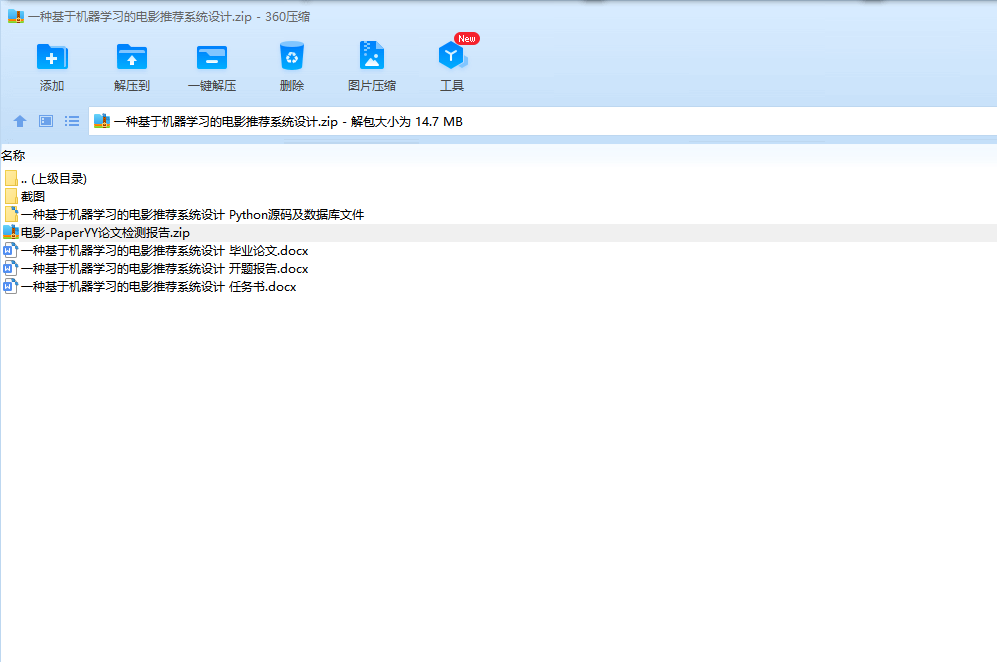This screenshot has width=997, height=662.
Task: Click the 添加 (Add) toolbar icon
Action: tap(52, 57)
